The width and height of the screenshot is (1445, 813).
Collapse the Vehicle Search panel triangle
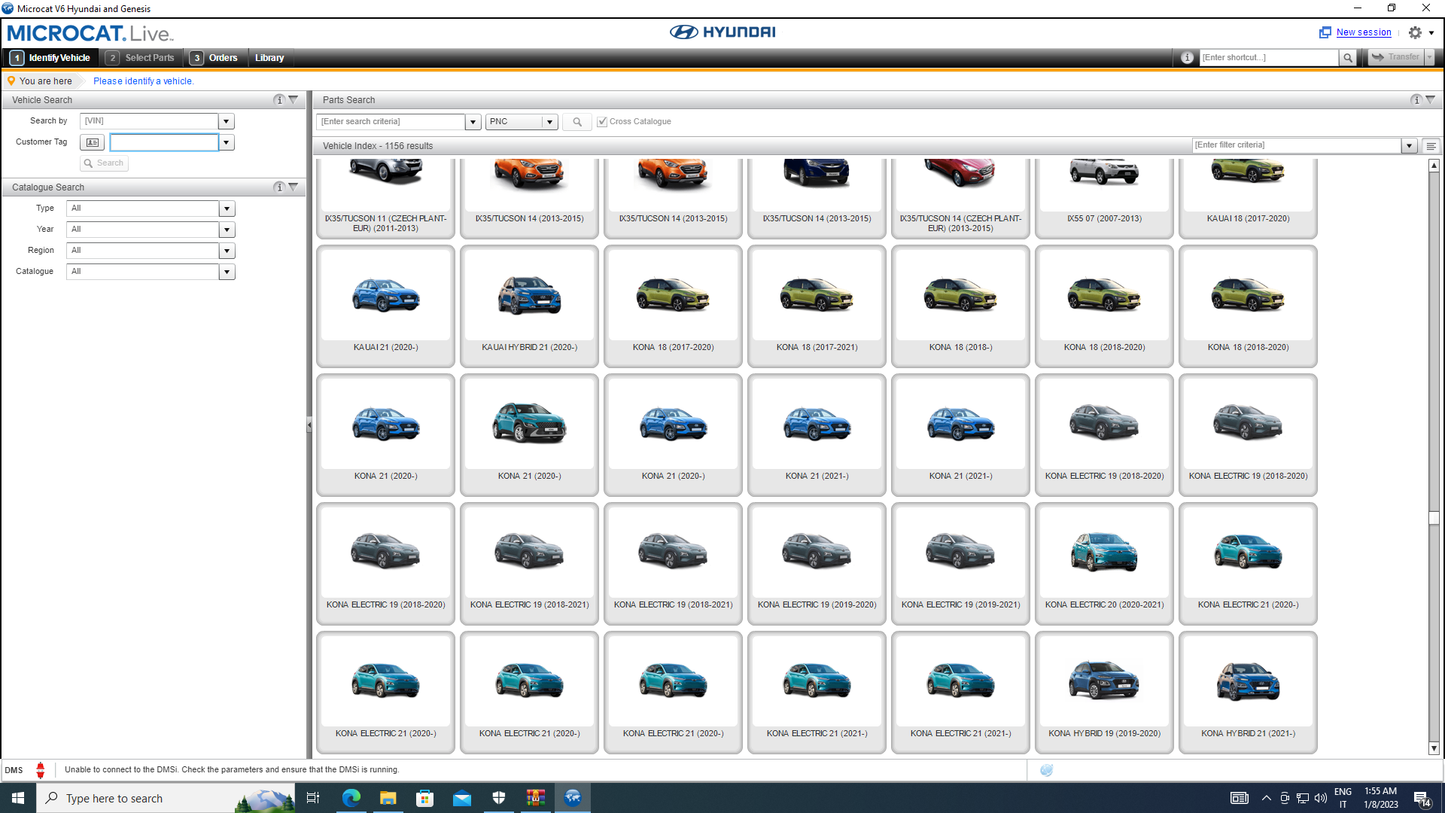[x=293, y=100]
